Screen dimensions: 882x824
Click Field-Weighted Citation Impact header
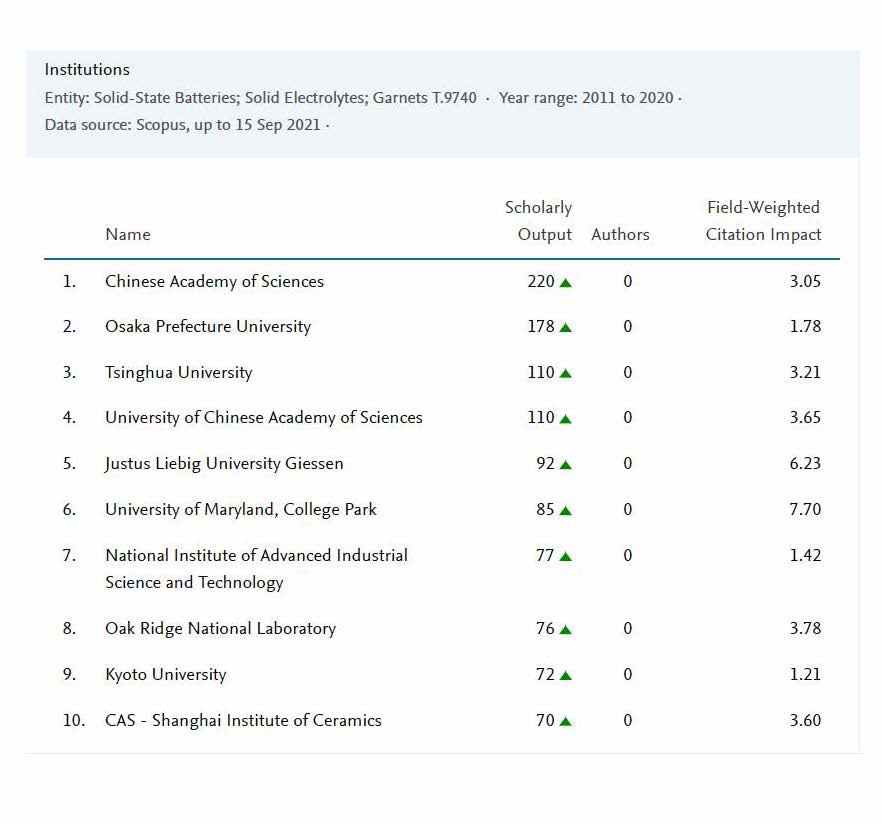(x=763, y=221)
